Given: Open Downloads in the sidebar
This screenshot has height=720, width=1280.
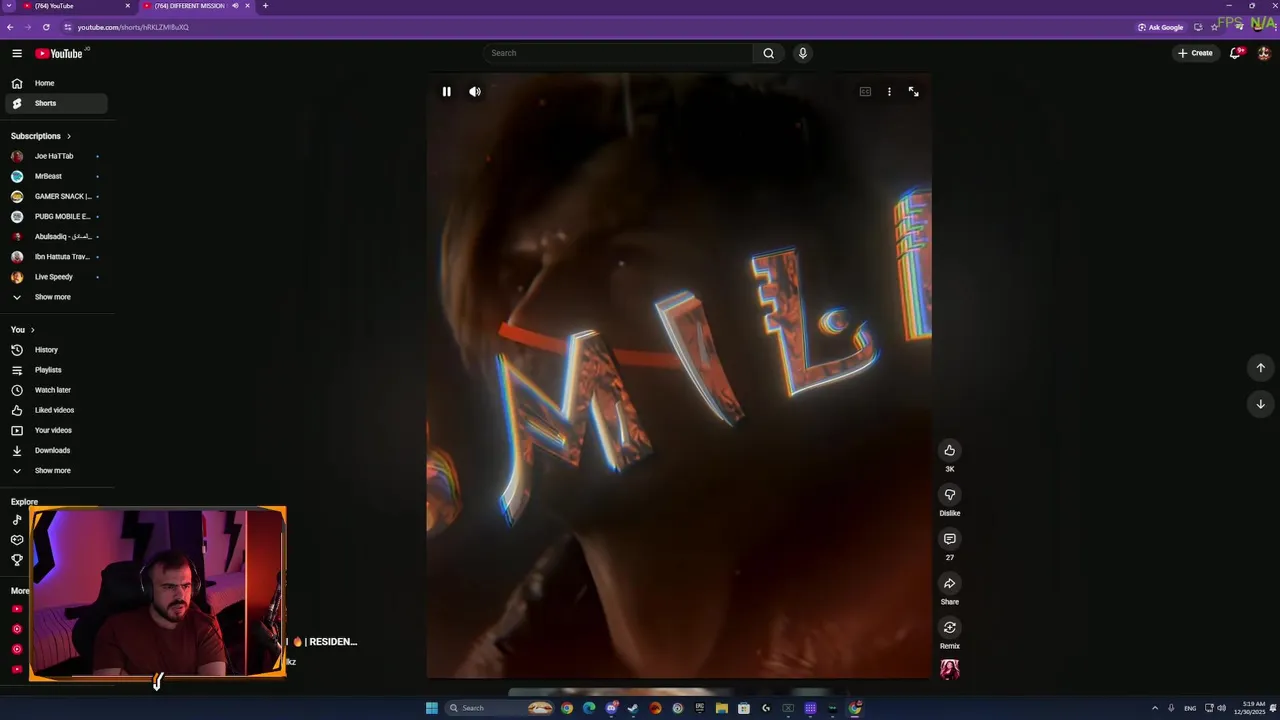Looking at the screenshot, I should click(56, 450).
